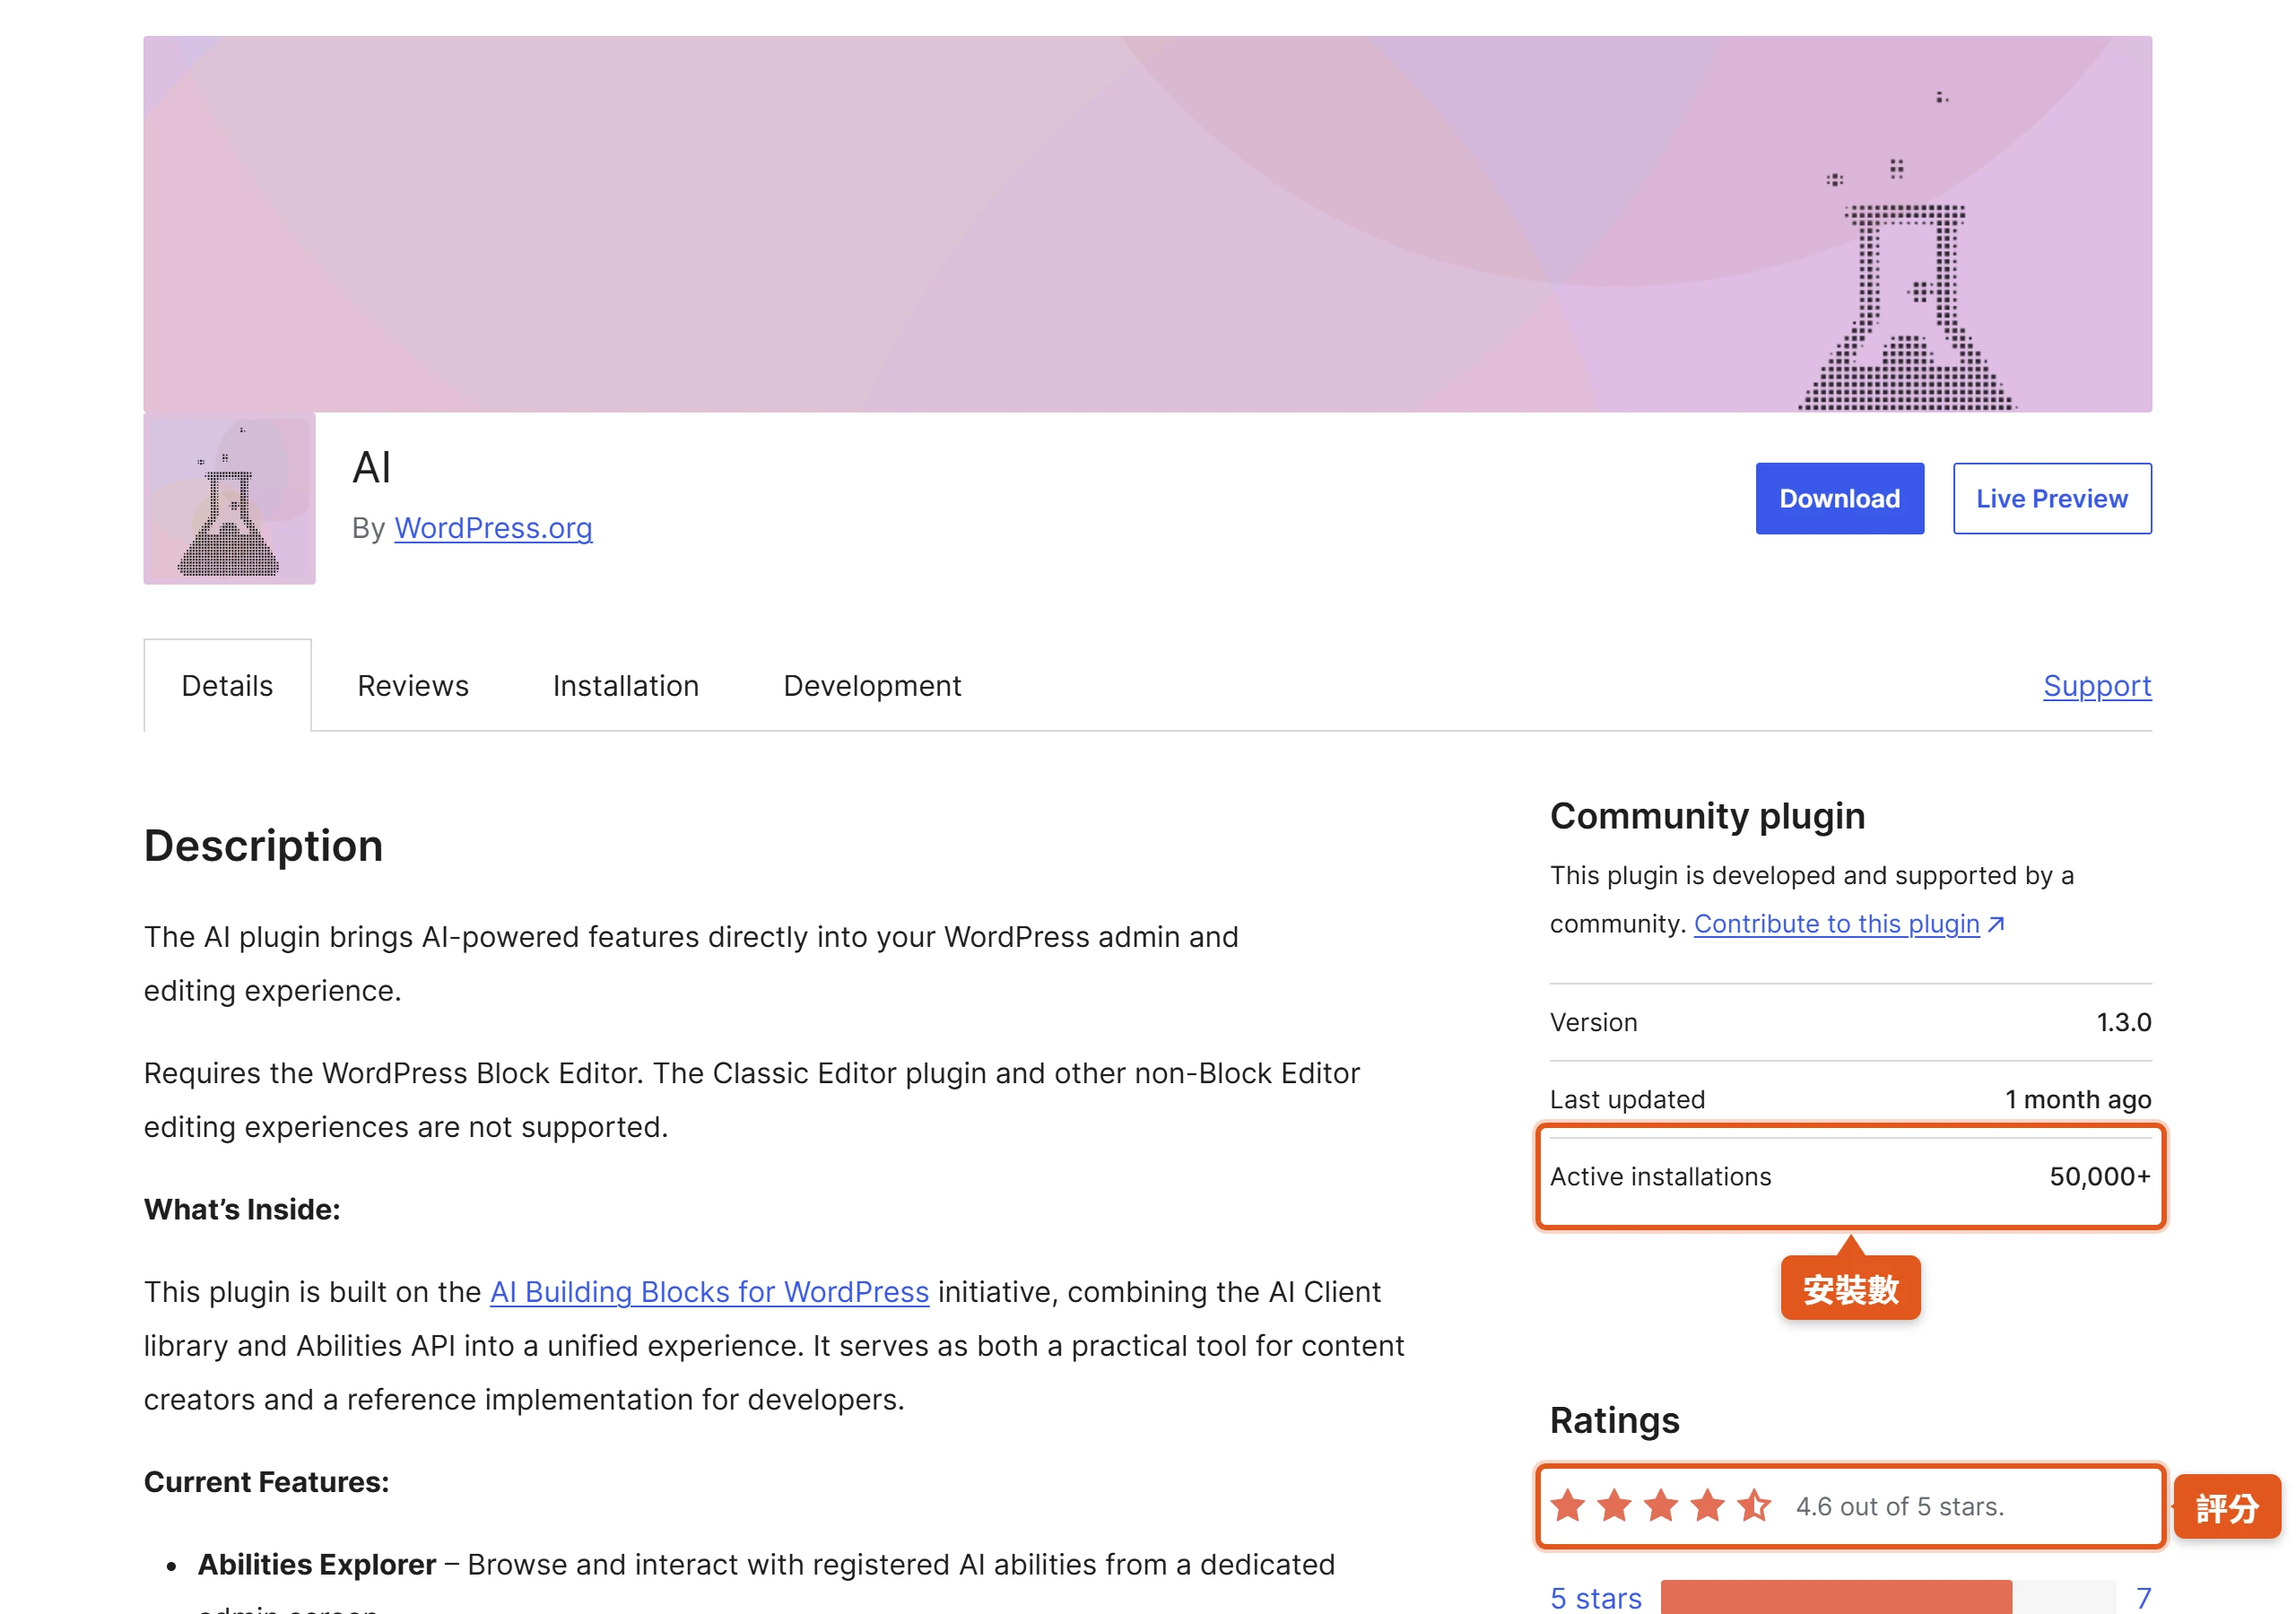Click the What's Inside: heading
Screen dimensions: 2296x1614
[x=242, y=1209]
